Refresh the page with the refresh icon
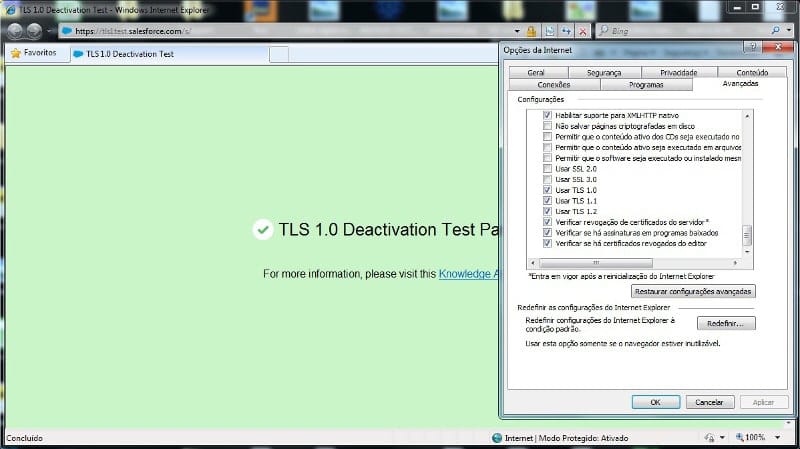The image size is (800, 449). click(566, 31)
